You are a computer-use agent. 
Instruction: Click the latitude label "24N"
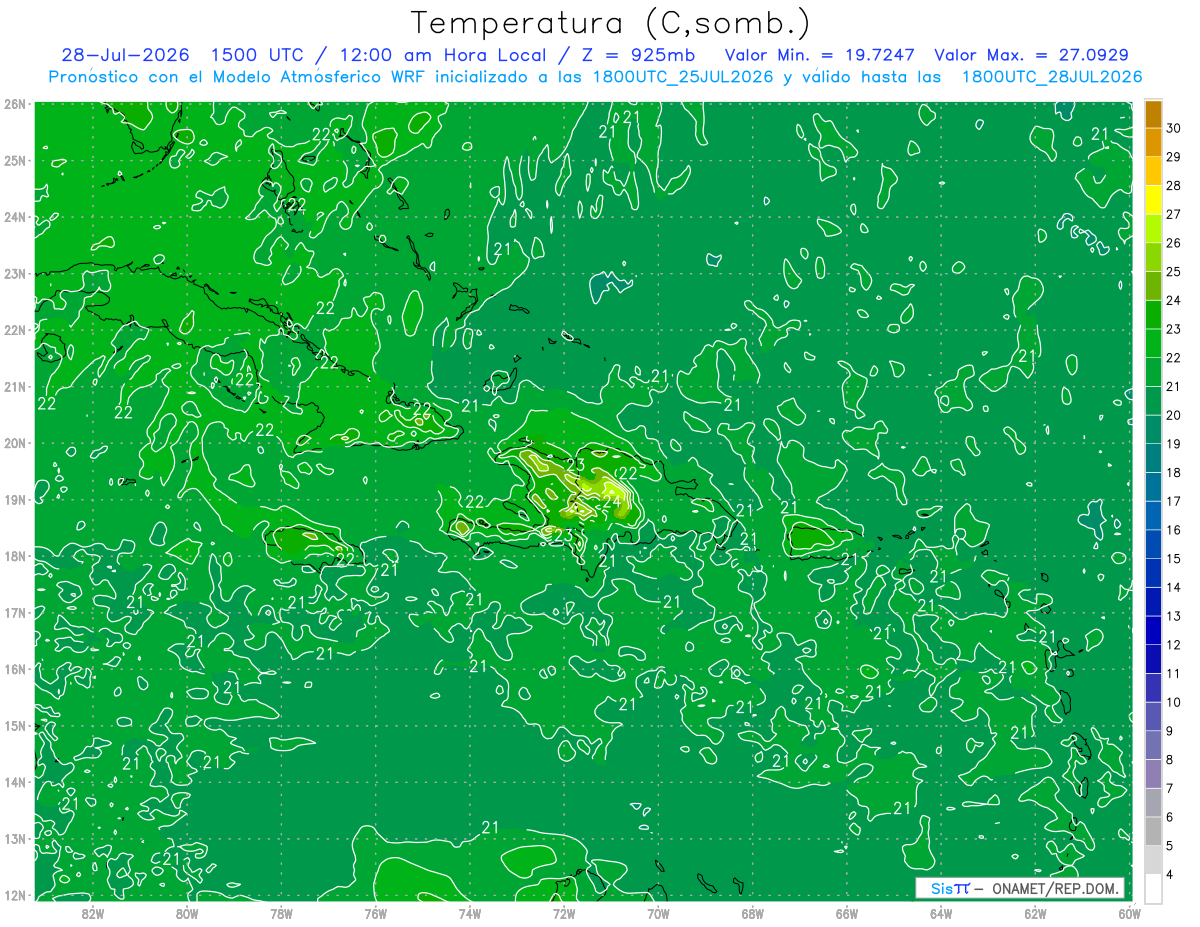15,217
